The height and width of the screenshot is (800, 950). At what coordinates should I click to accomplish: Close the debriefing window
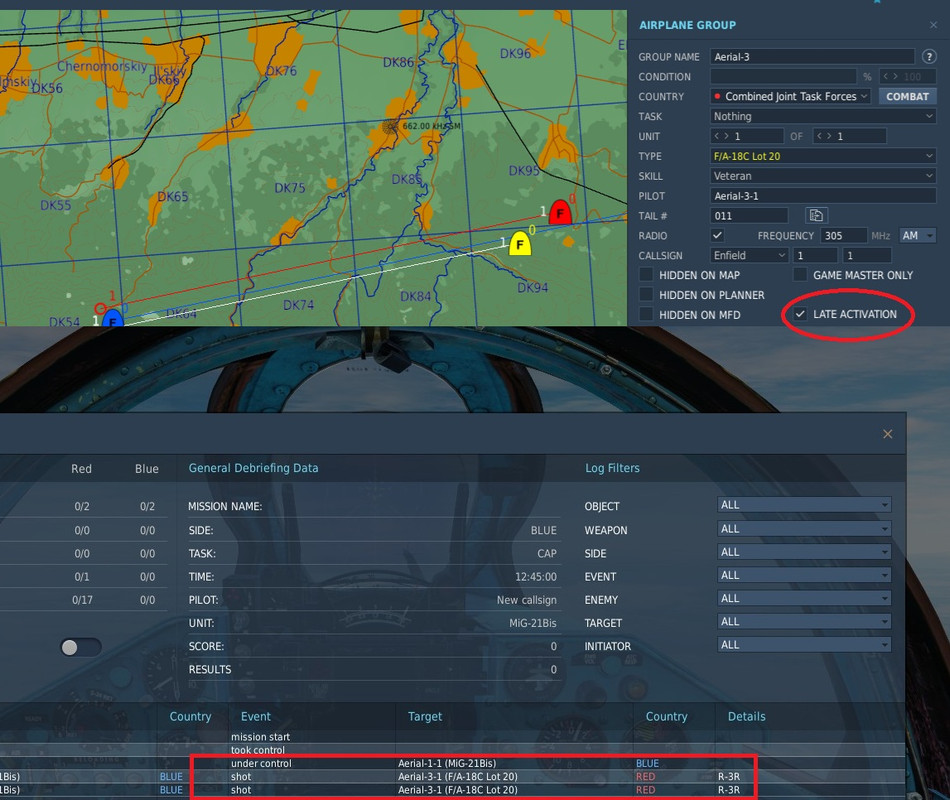[x=888, y=434]
